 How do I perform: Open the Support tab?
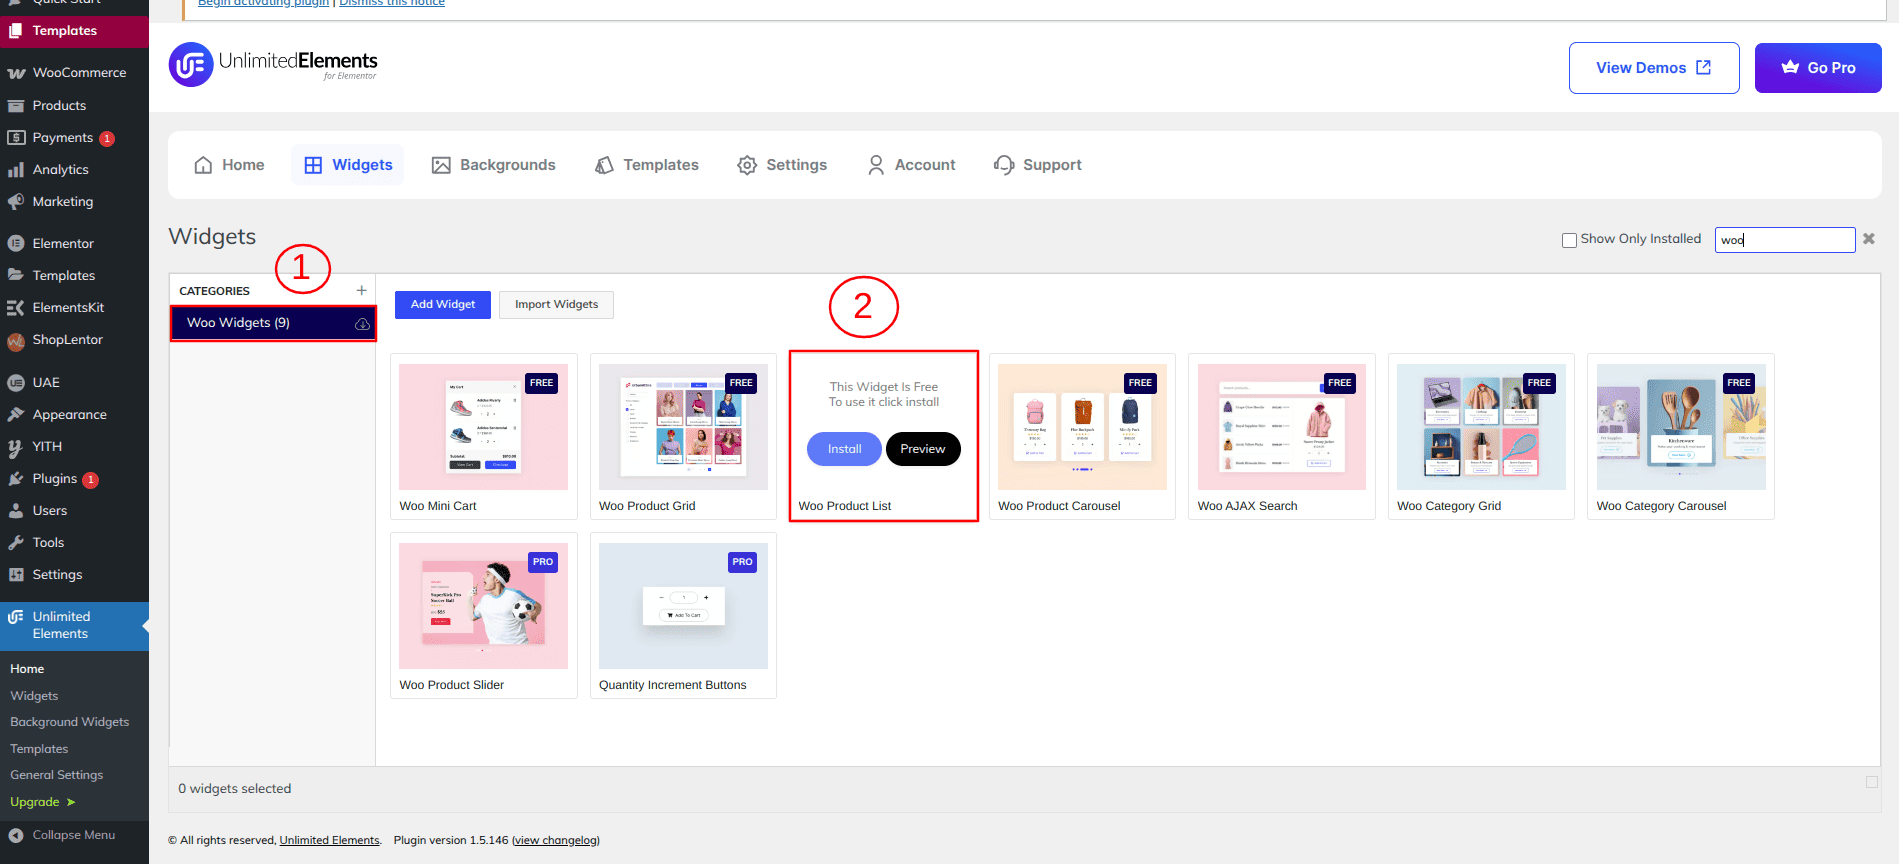pyautogui.click(x=1038, y=165)
